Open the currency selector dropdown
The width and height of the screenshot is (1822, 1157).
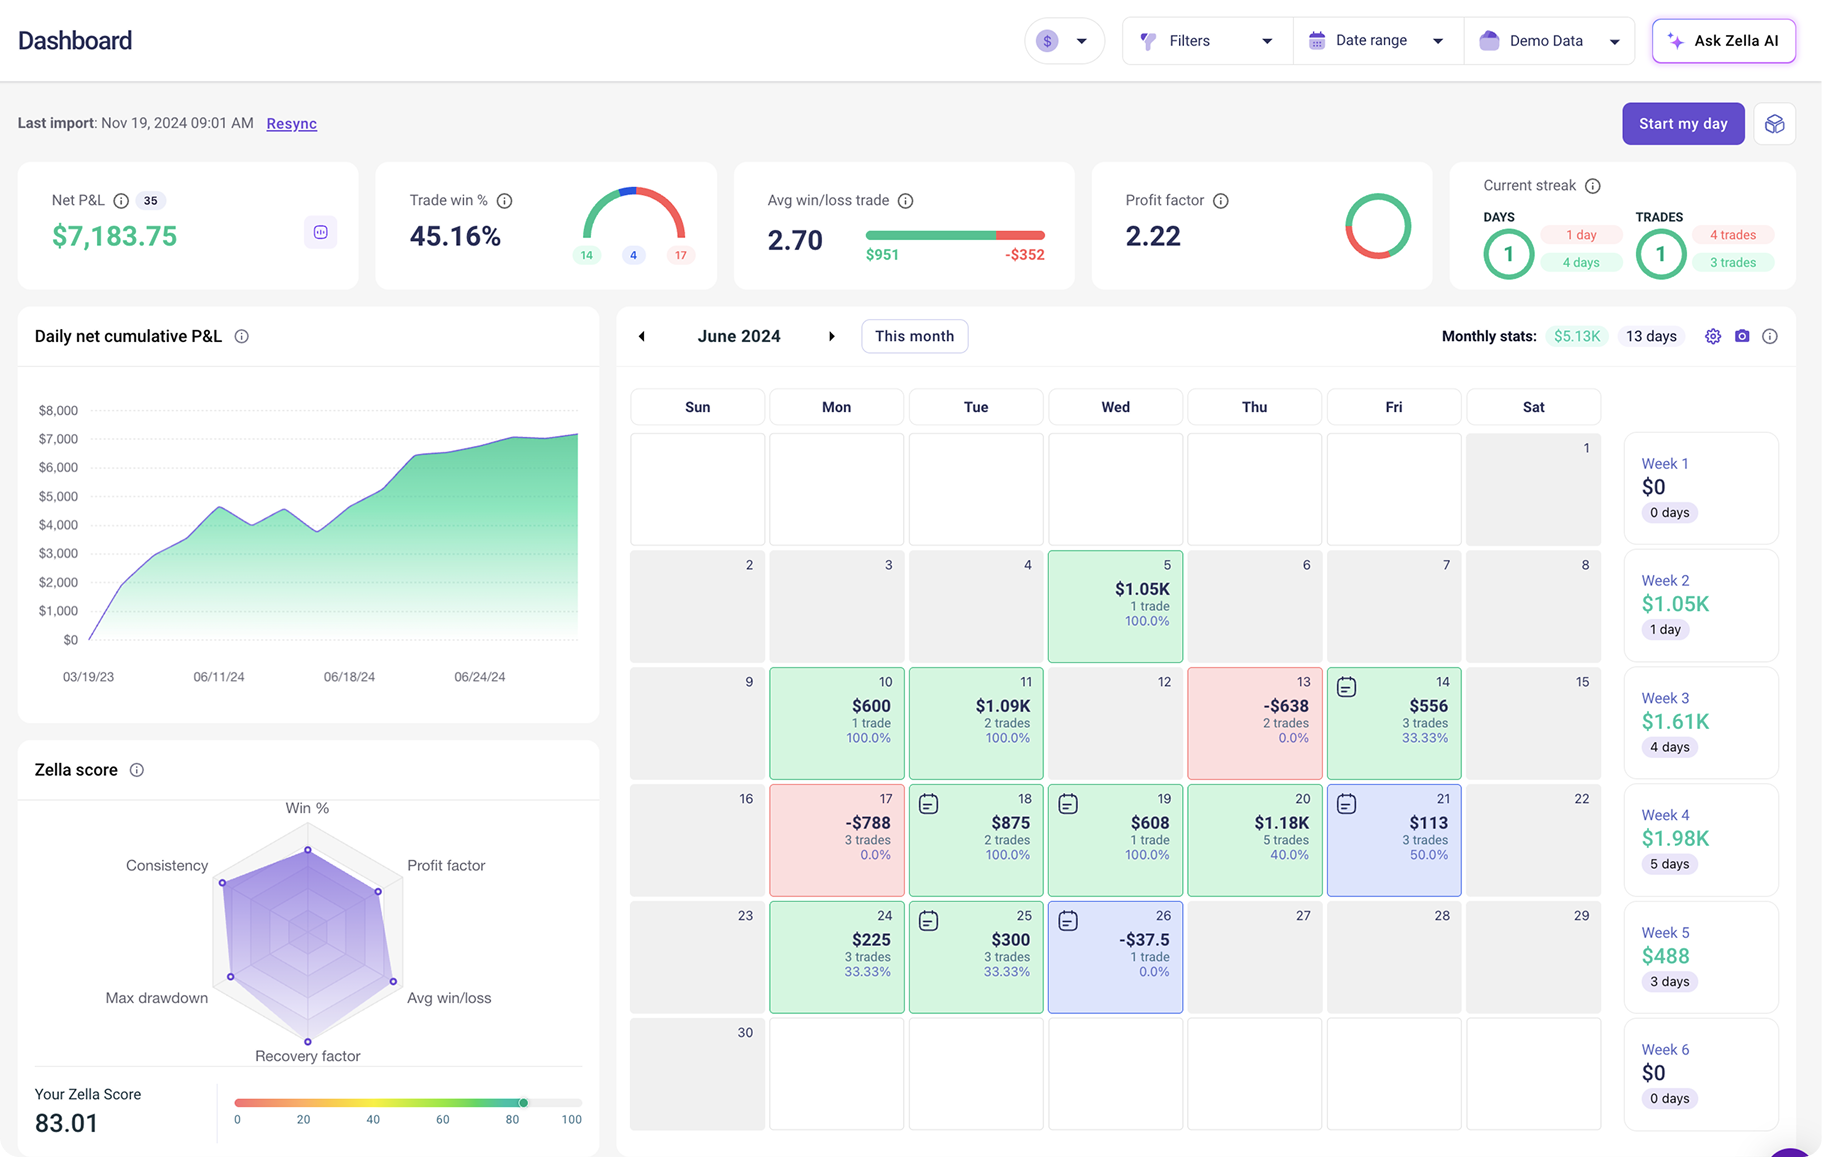(1064, 40)
